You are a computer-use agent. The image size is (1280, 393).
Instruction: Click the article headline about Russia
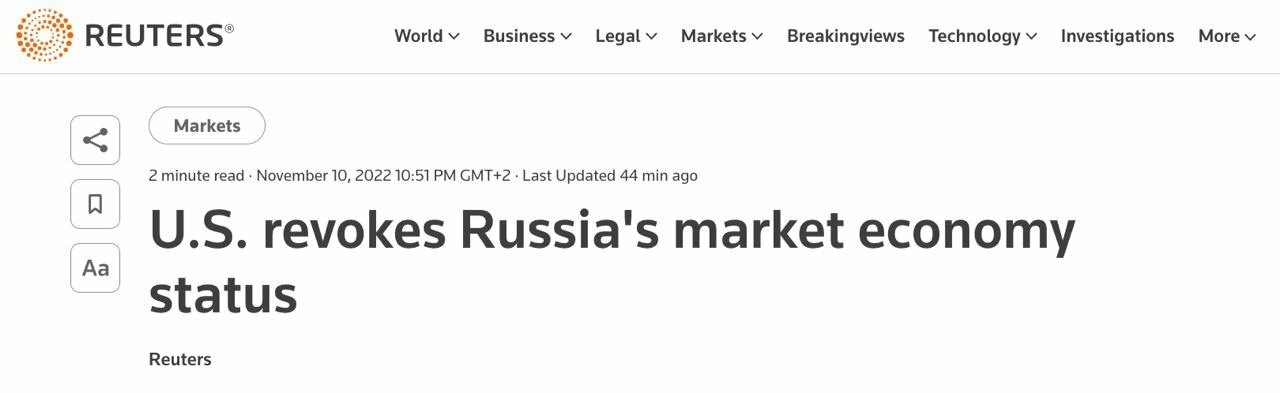coord(612,263)
